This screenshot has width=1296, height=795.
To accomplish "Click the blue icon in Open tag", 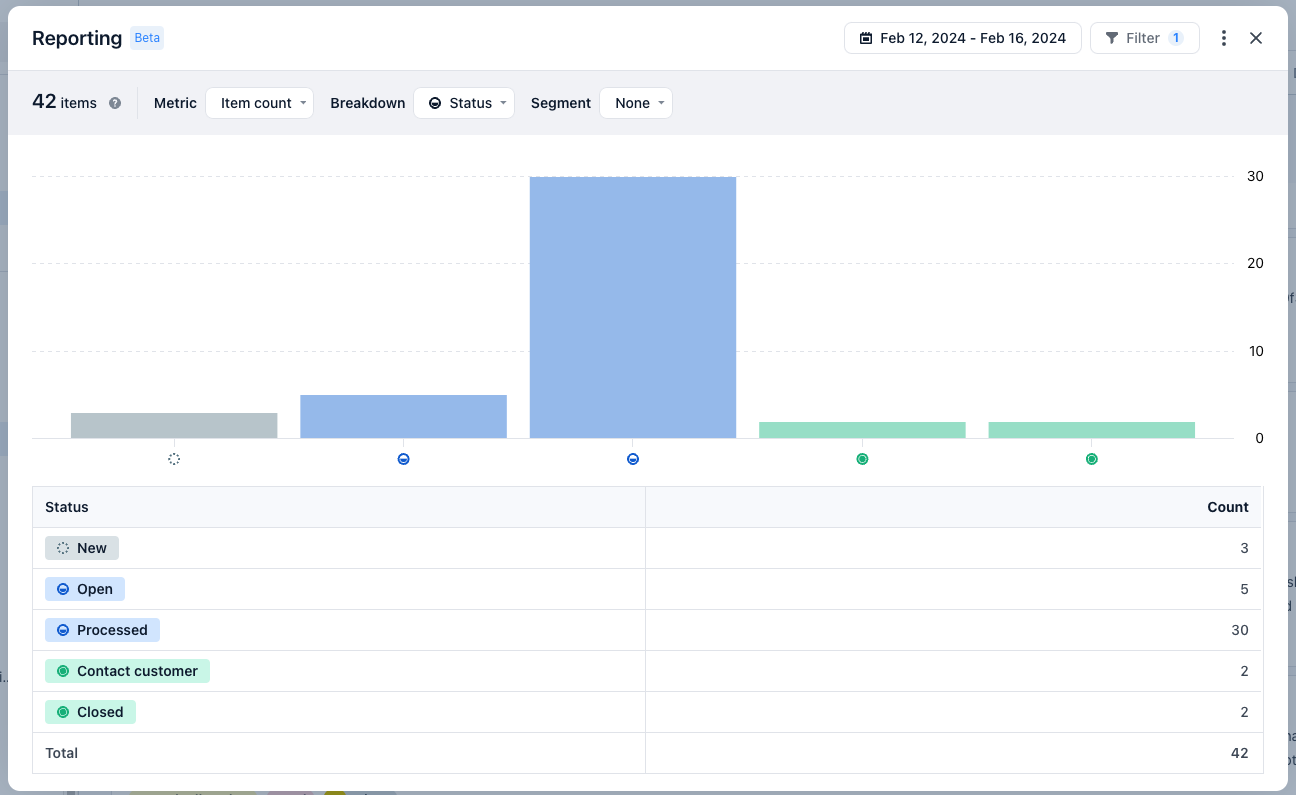I will tap(63, 589).
